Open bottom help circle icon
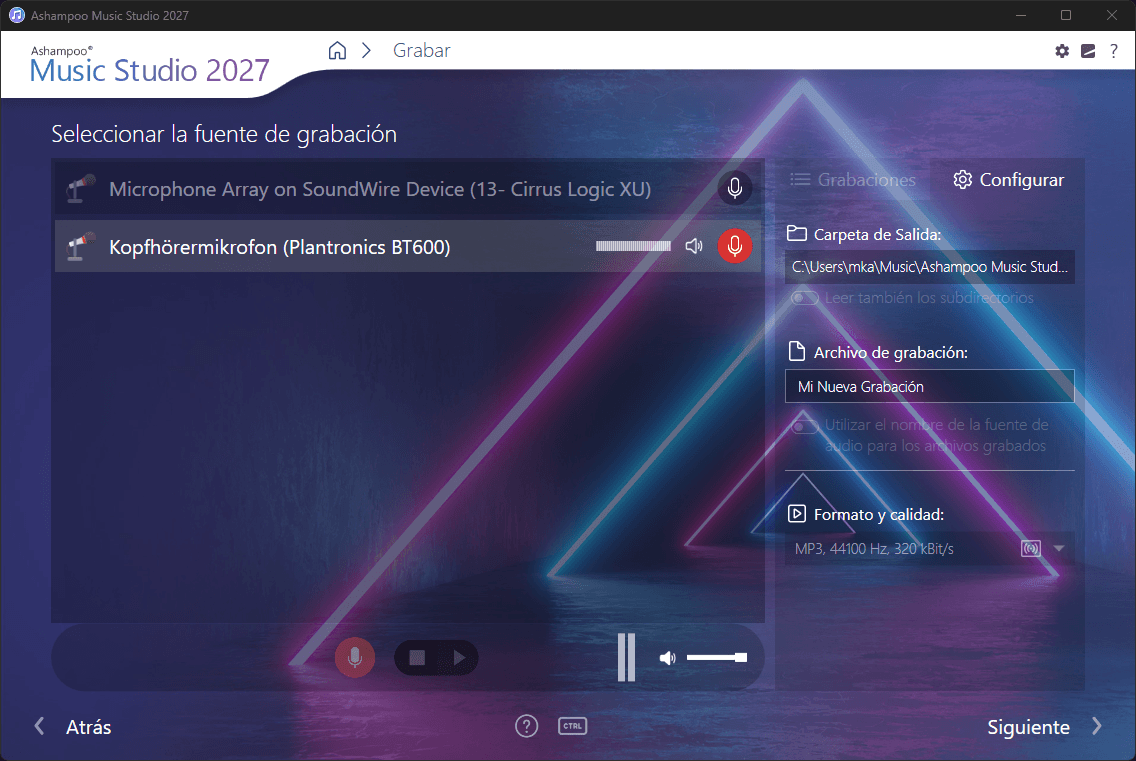The image size is (1136, 761). tap(527, 725)
